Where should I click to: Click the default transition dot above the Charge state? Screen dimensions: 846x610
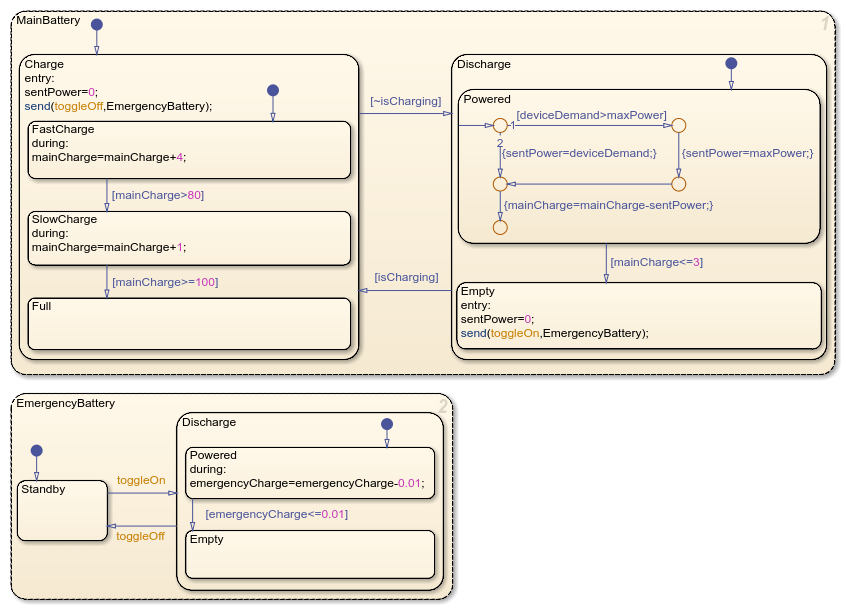[96, 24]
